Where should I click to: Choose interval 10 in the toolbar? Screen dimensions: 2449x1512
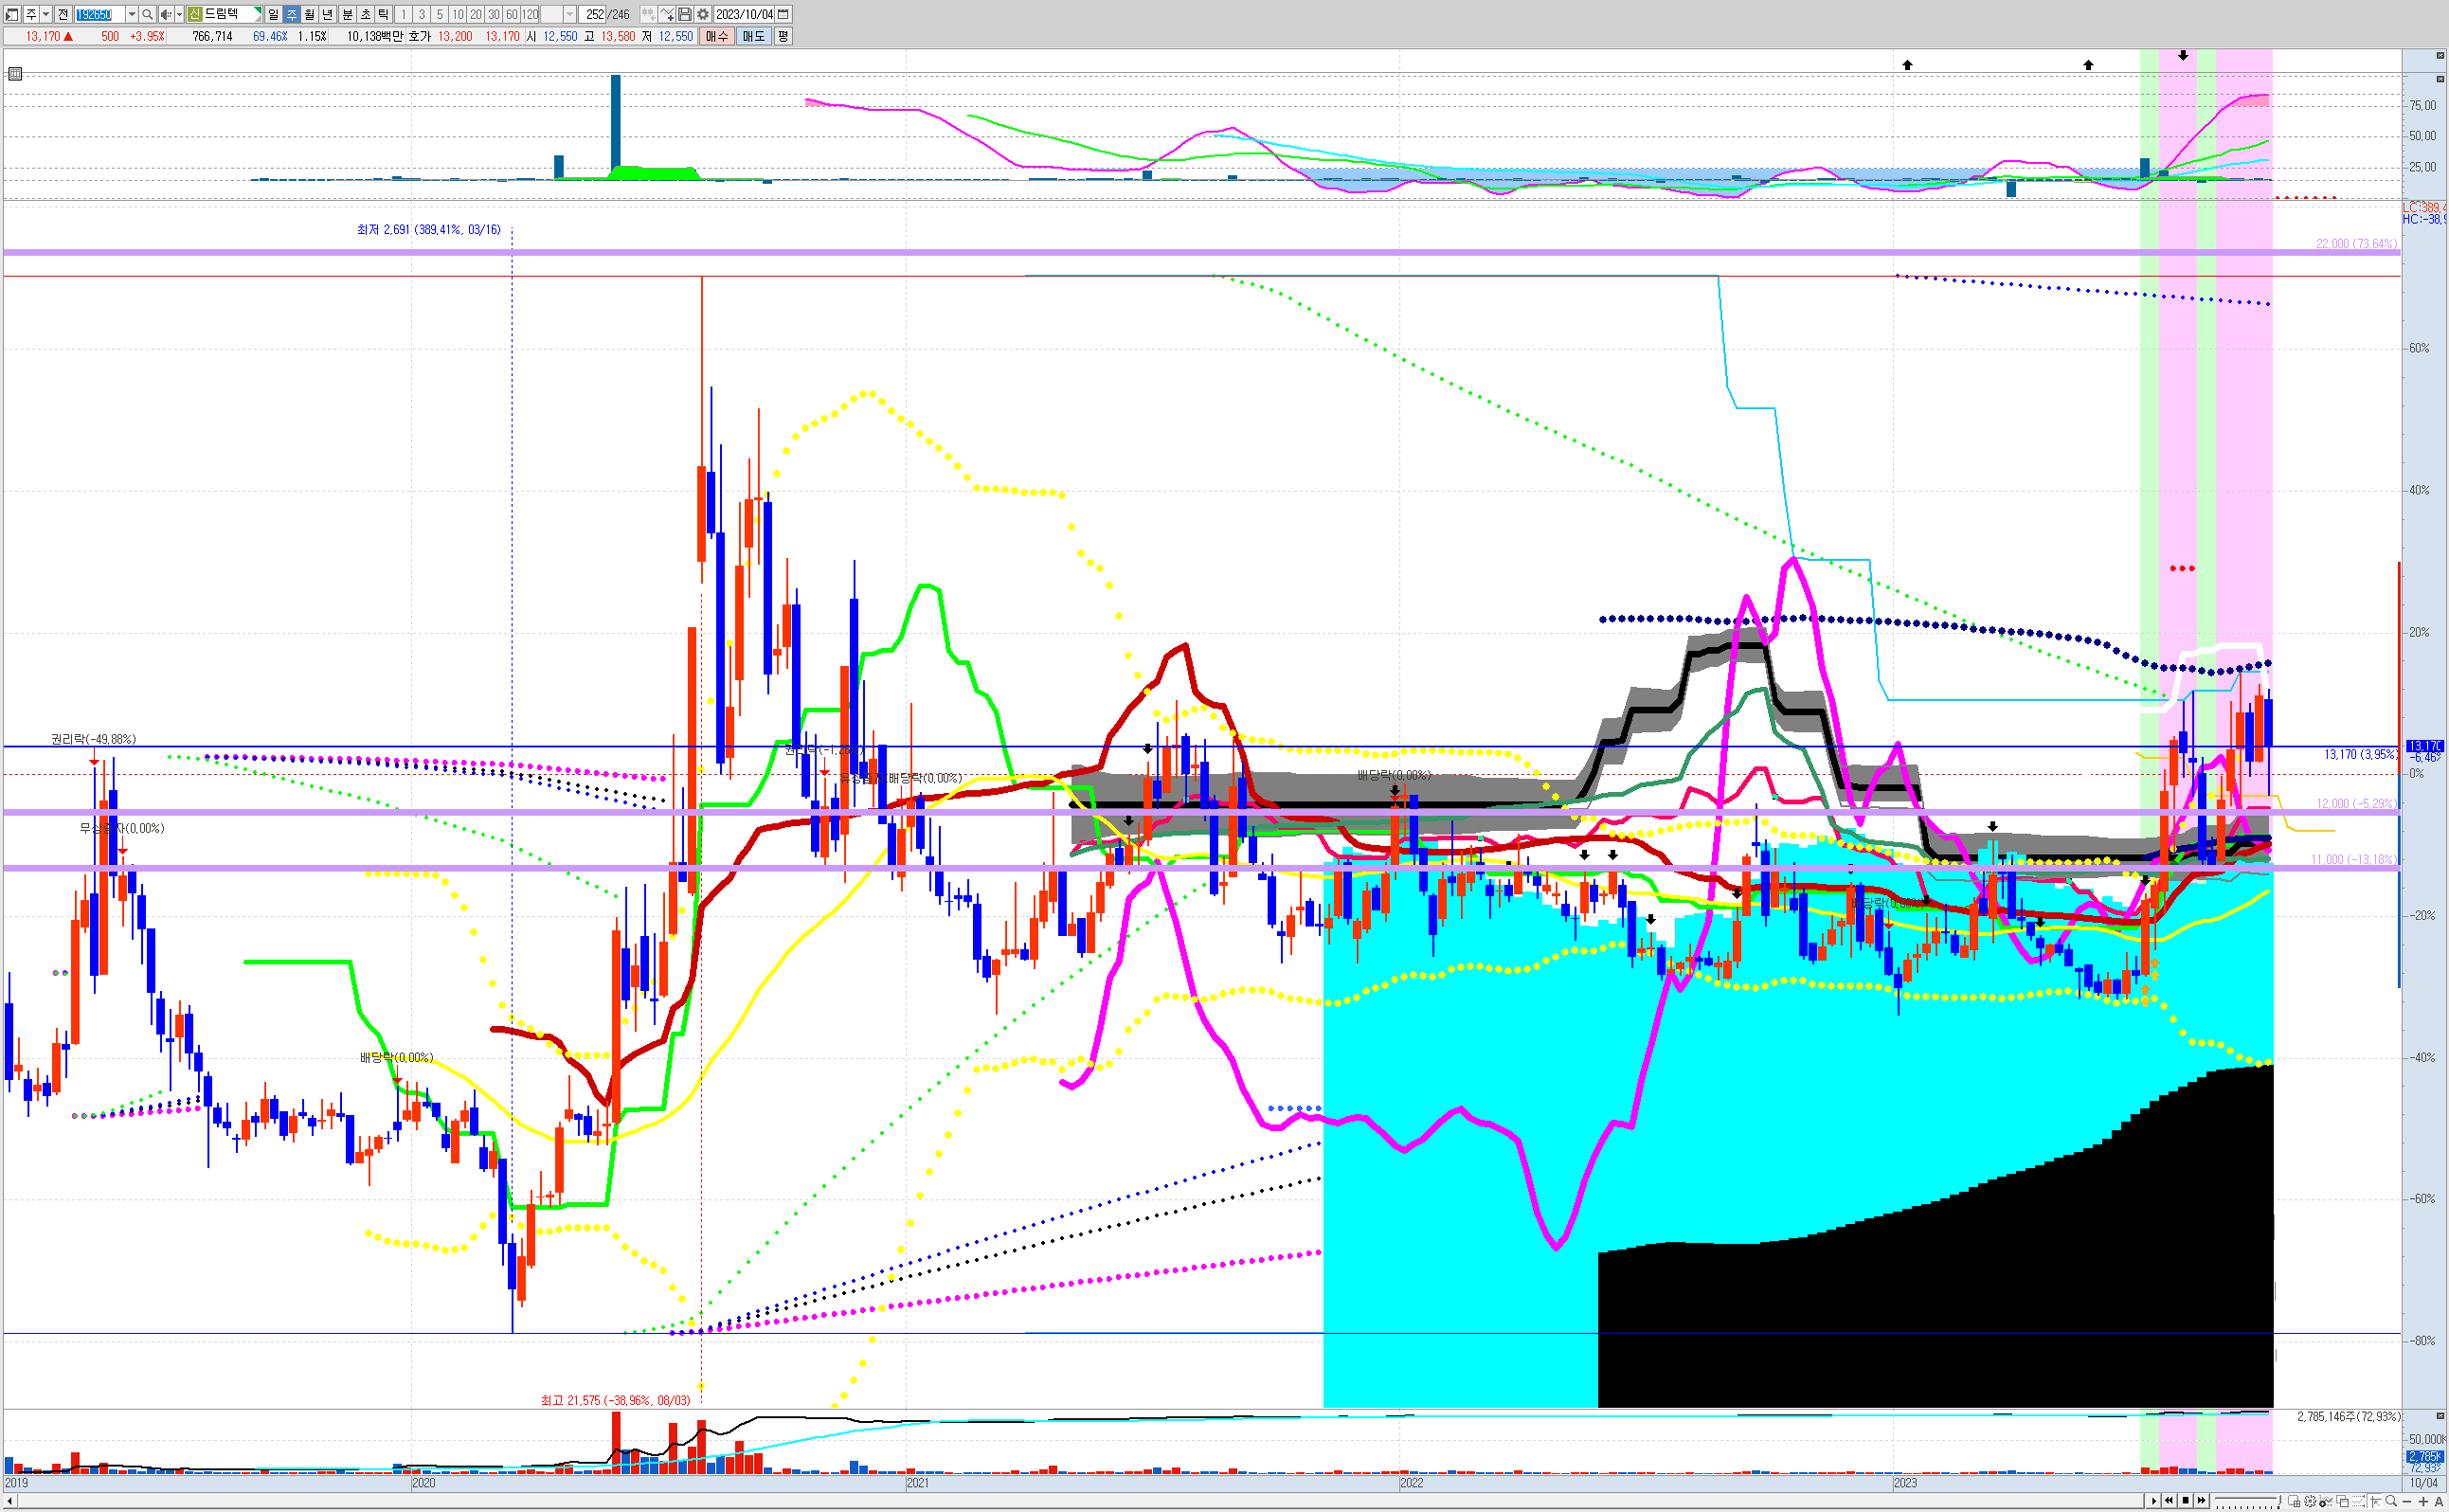tap(458, 14)
